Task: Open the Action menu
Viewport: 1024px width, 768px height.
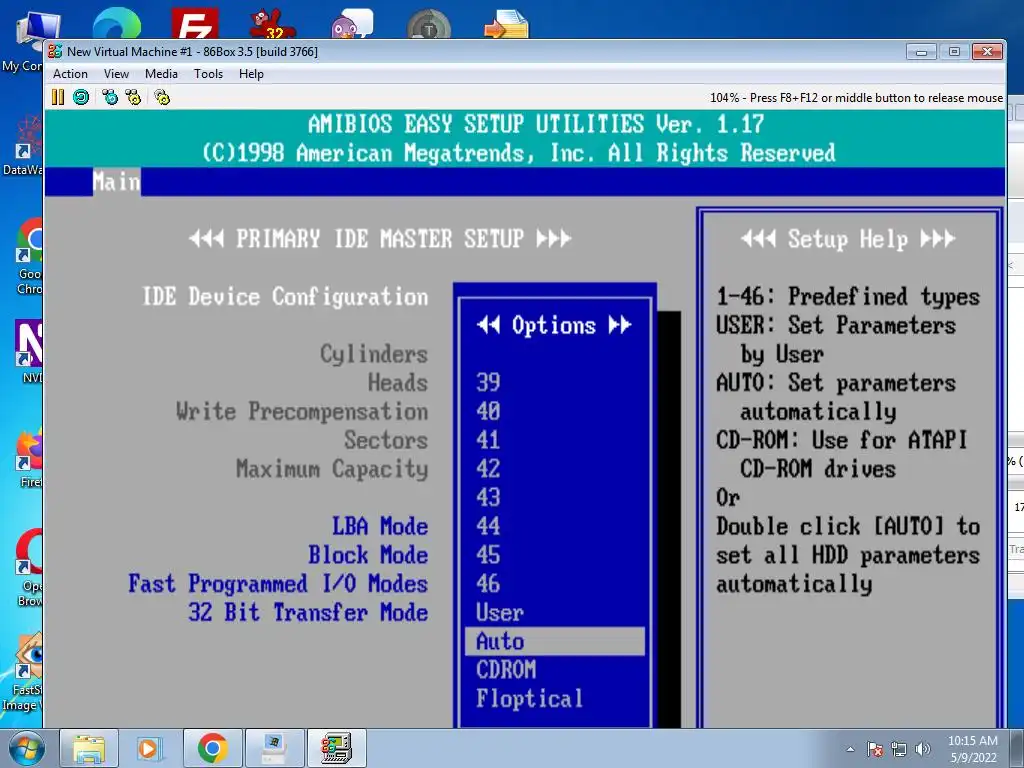Action: click(x=70, y=74)
